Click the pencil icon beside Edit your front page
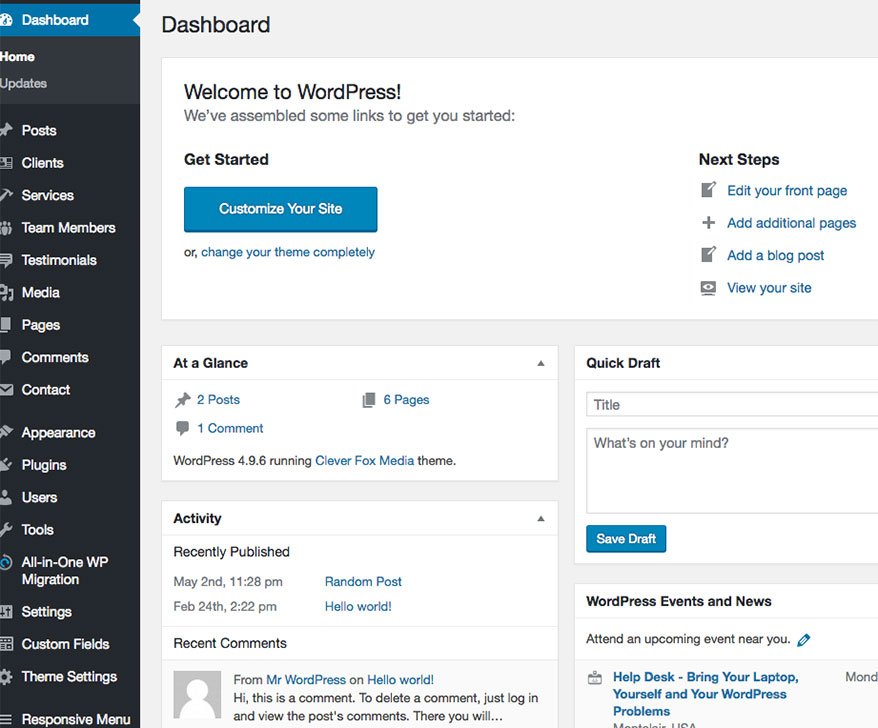The image size is (878, 728). pyautogui.click(x=708, y=190)
